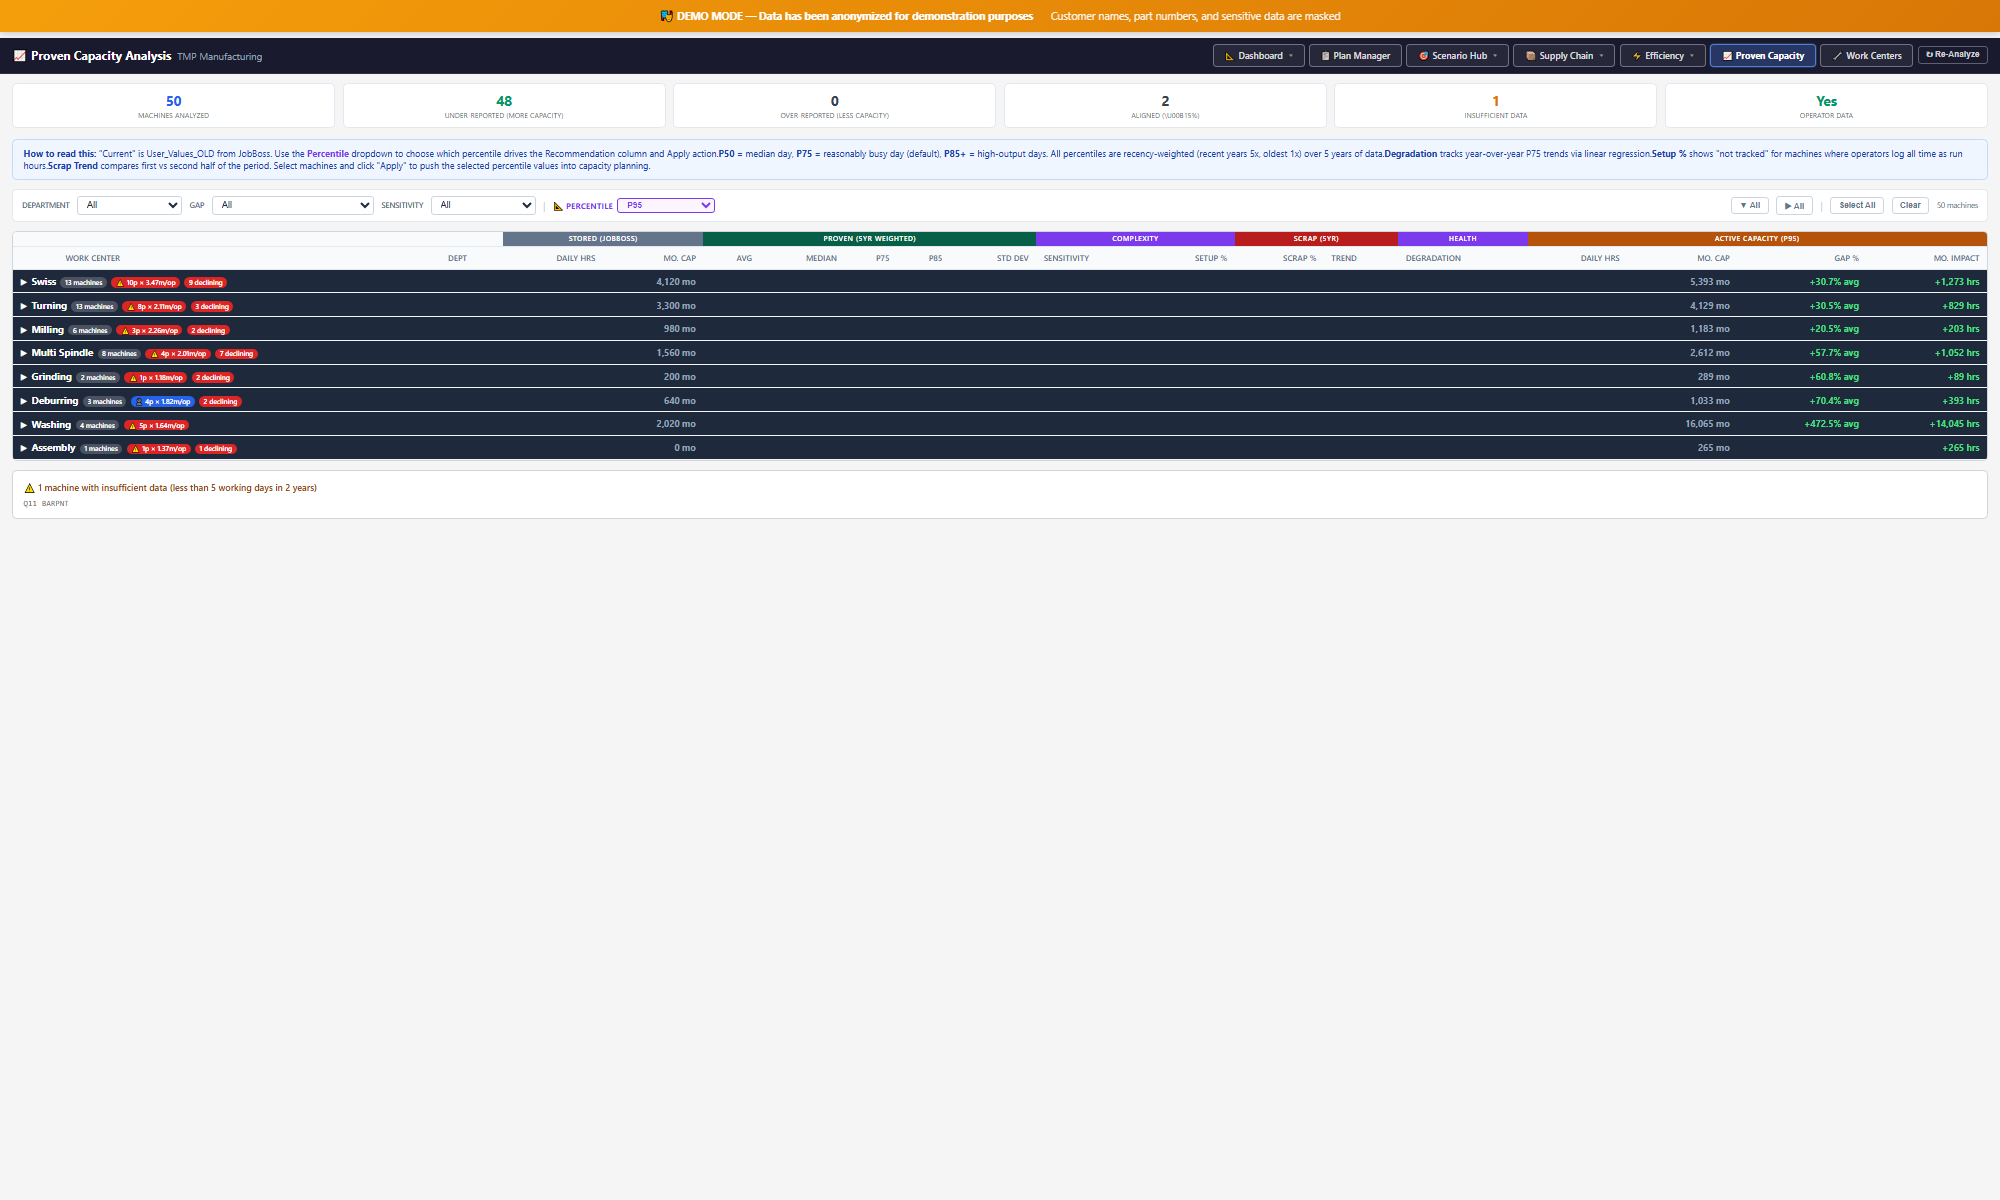Open the Proven Capacity nav tab

coord(1762,56)
